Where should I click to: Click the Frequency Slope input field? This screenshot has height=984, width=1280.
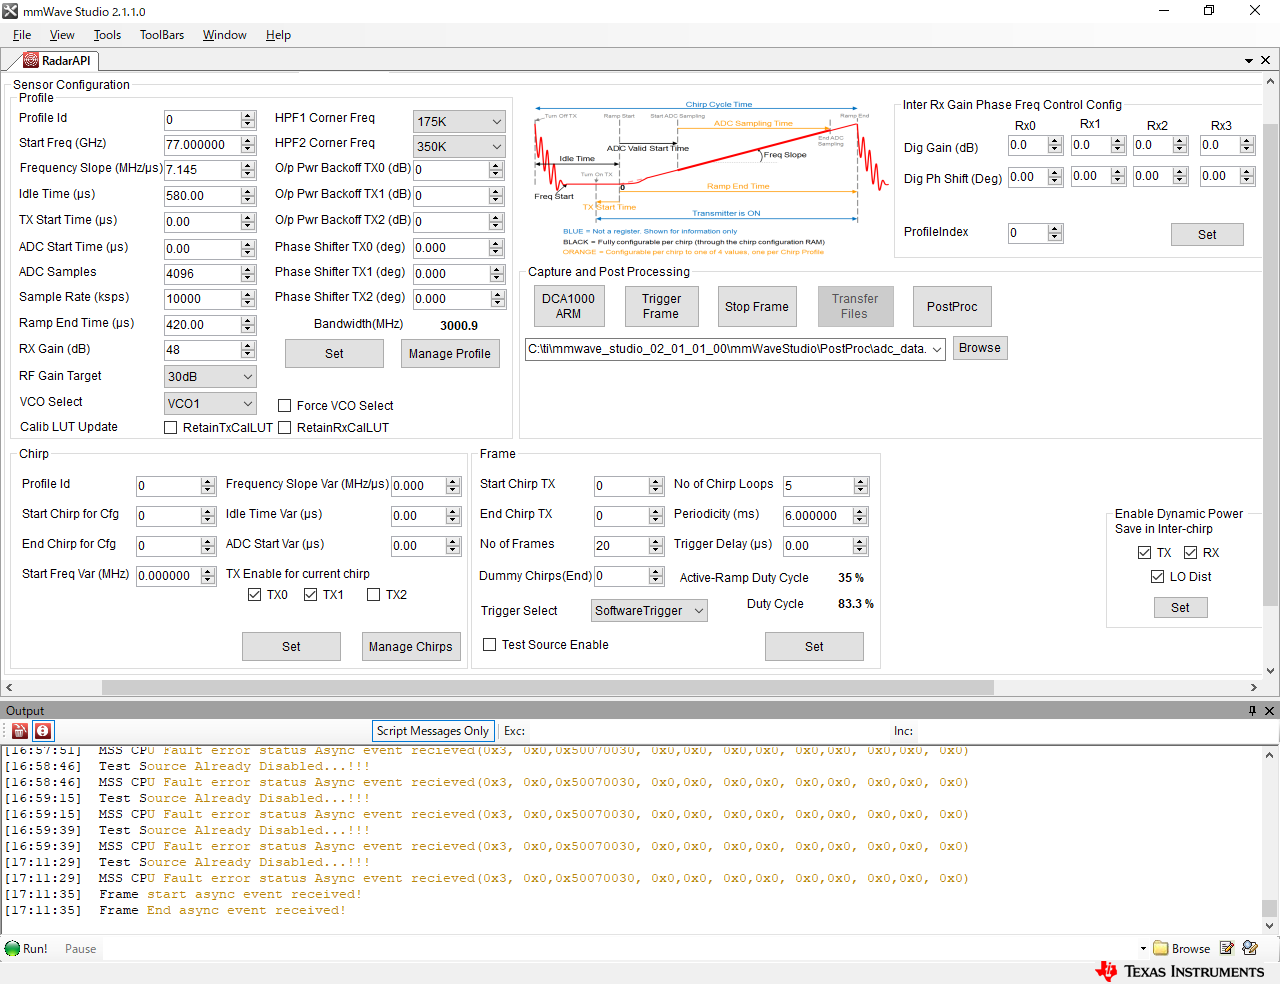pyautogui.click(x=202, y=170)
